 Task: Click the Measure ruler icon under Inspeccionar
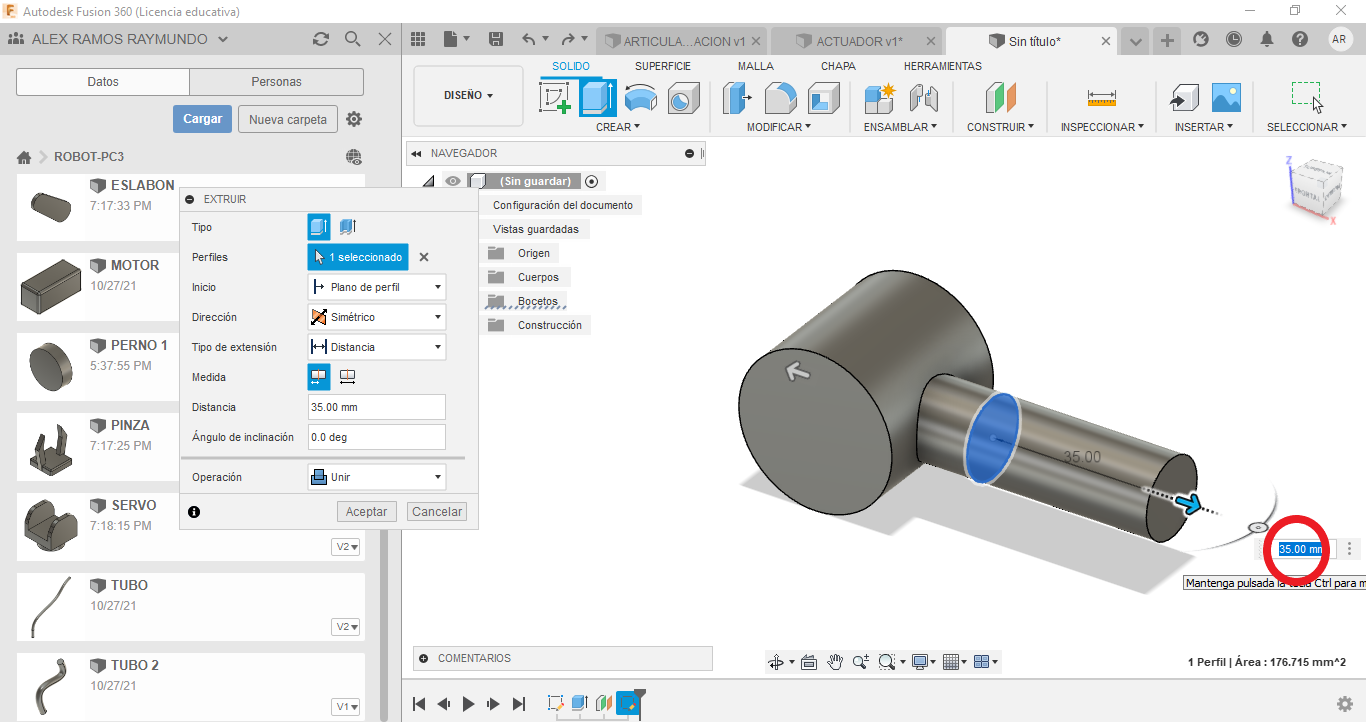(x=1101, y=98)
